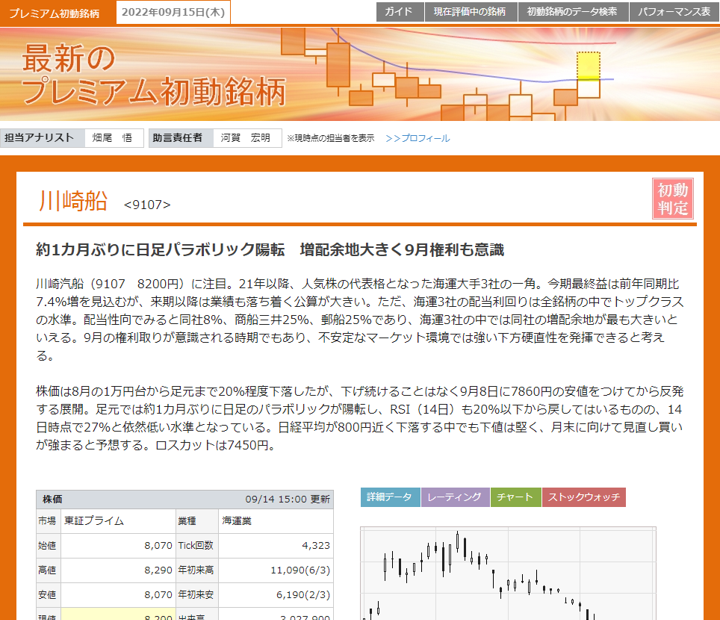
Task: Click the candlestick chart thumbnail
Action: pyautogui.click(x=508, y=573)
